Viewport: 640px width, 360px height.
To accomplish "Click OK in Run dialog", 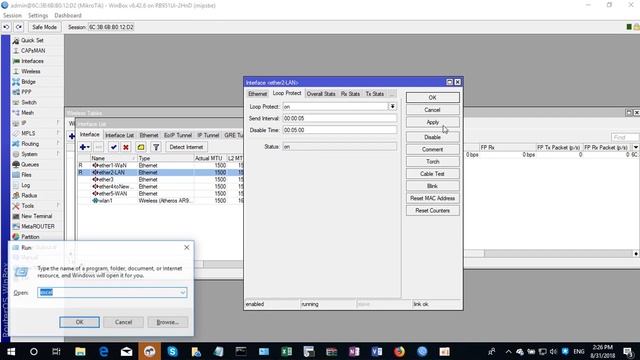I will (79, 322).
